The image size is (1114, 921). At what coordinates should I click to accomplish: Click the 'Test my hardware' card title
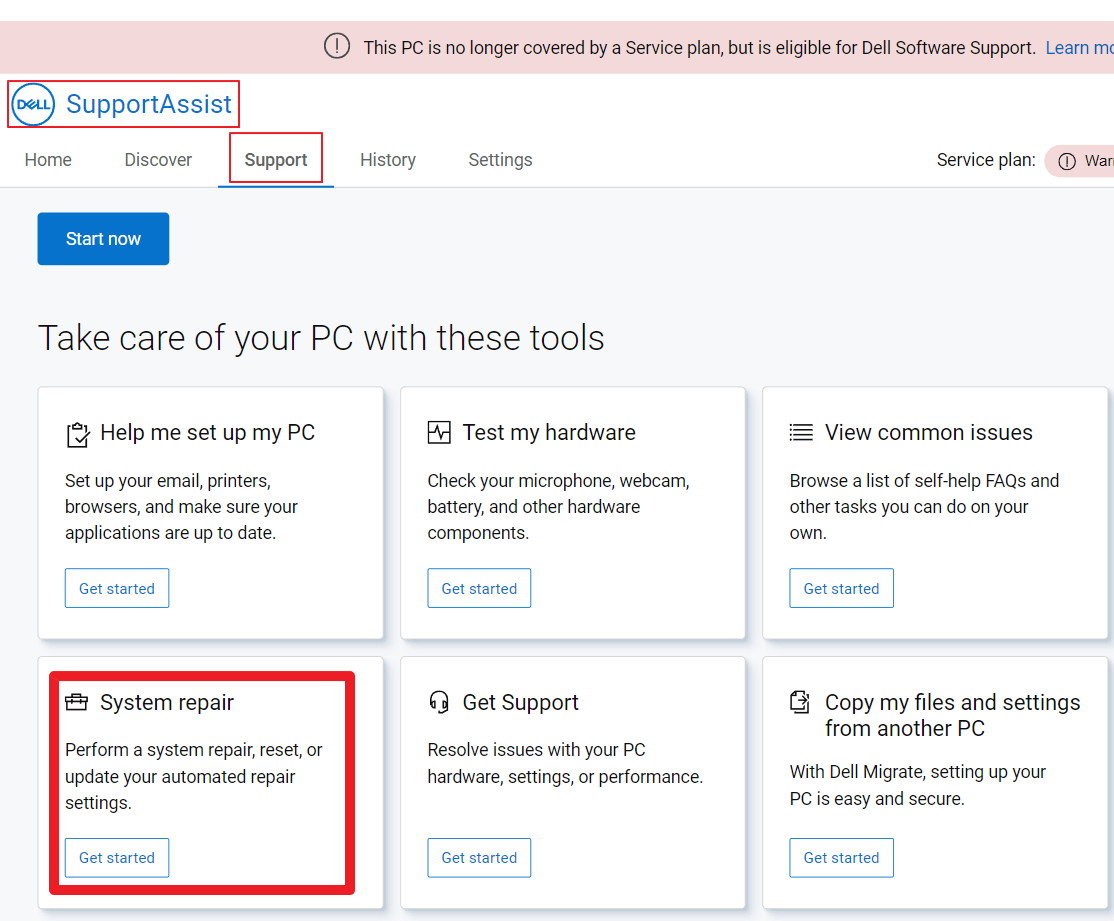pos(549,432)
